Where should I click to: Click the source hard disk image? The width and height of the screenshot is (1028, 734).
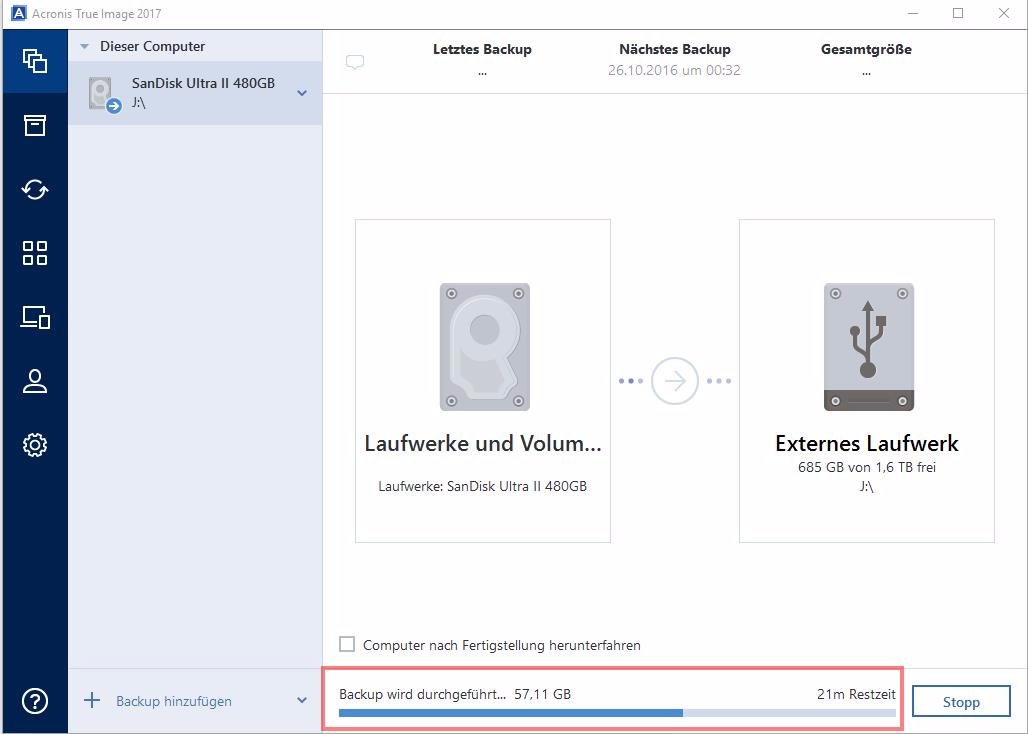[x=484, y=347]
